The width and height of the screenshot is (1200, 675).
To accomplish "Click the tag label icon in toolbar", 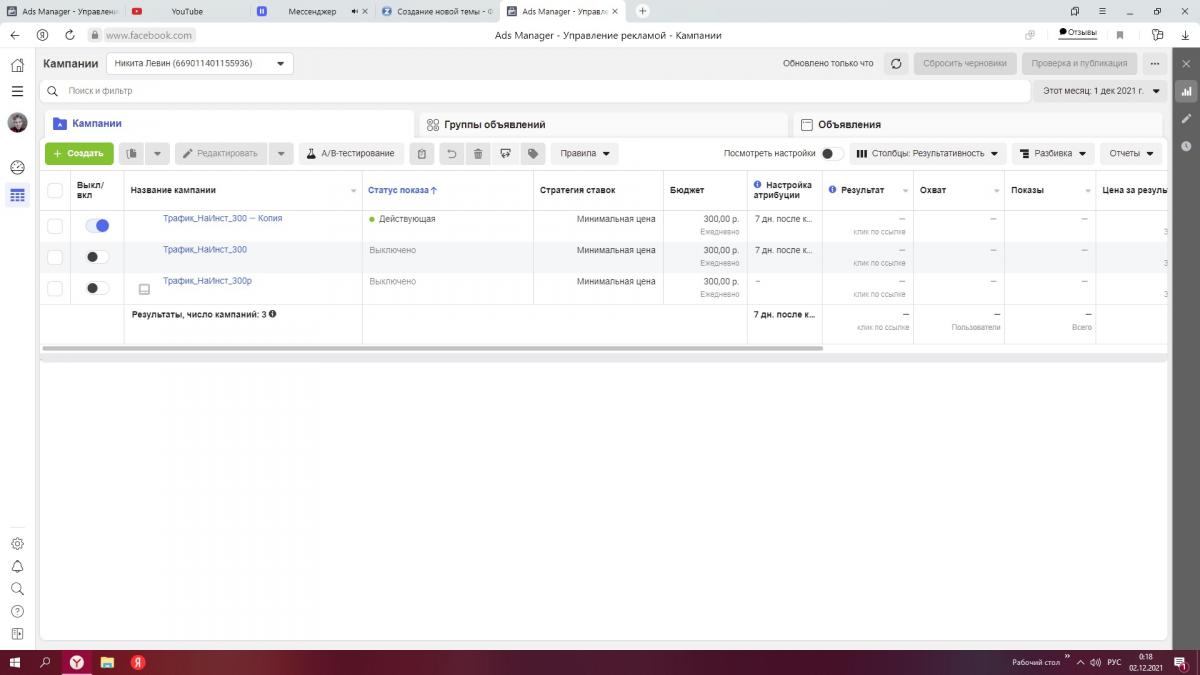I will pyautogui.click(x=533, y=154).
